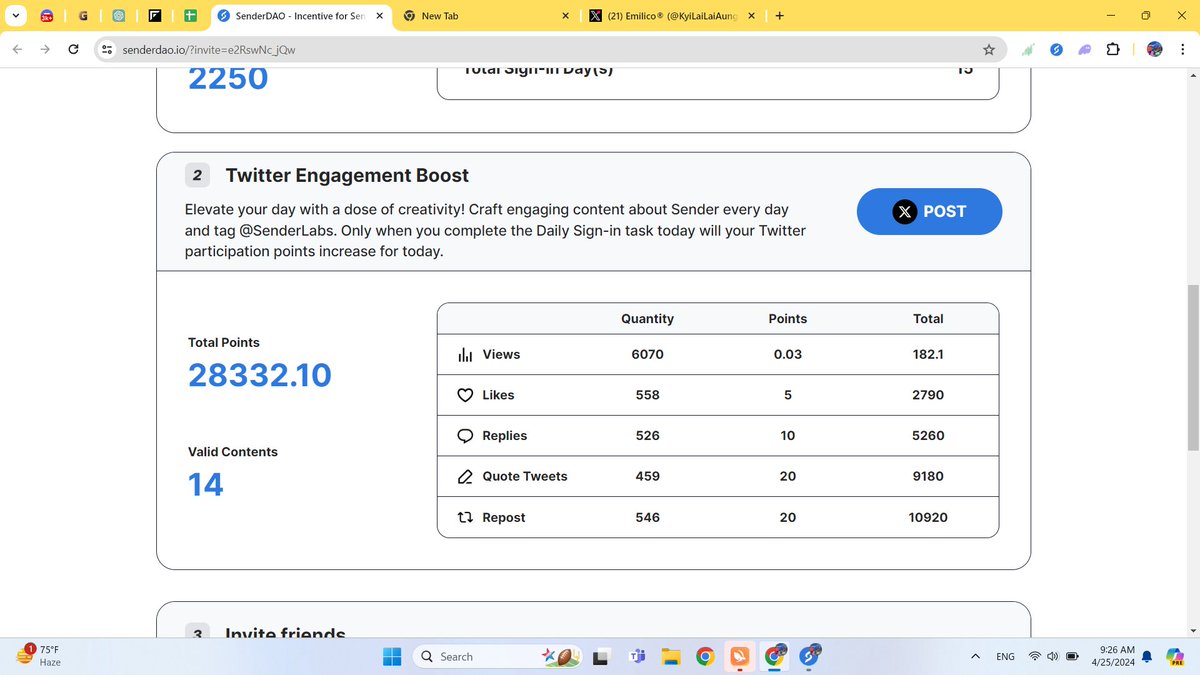Close the Emilico X tab
Viewport: 1200px width, 675px height.
(751, 16)
